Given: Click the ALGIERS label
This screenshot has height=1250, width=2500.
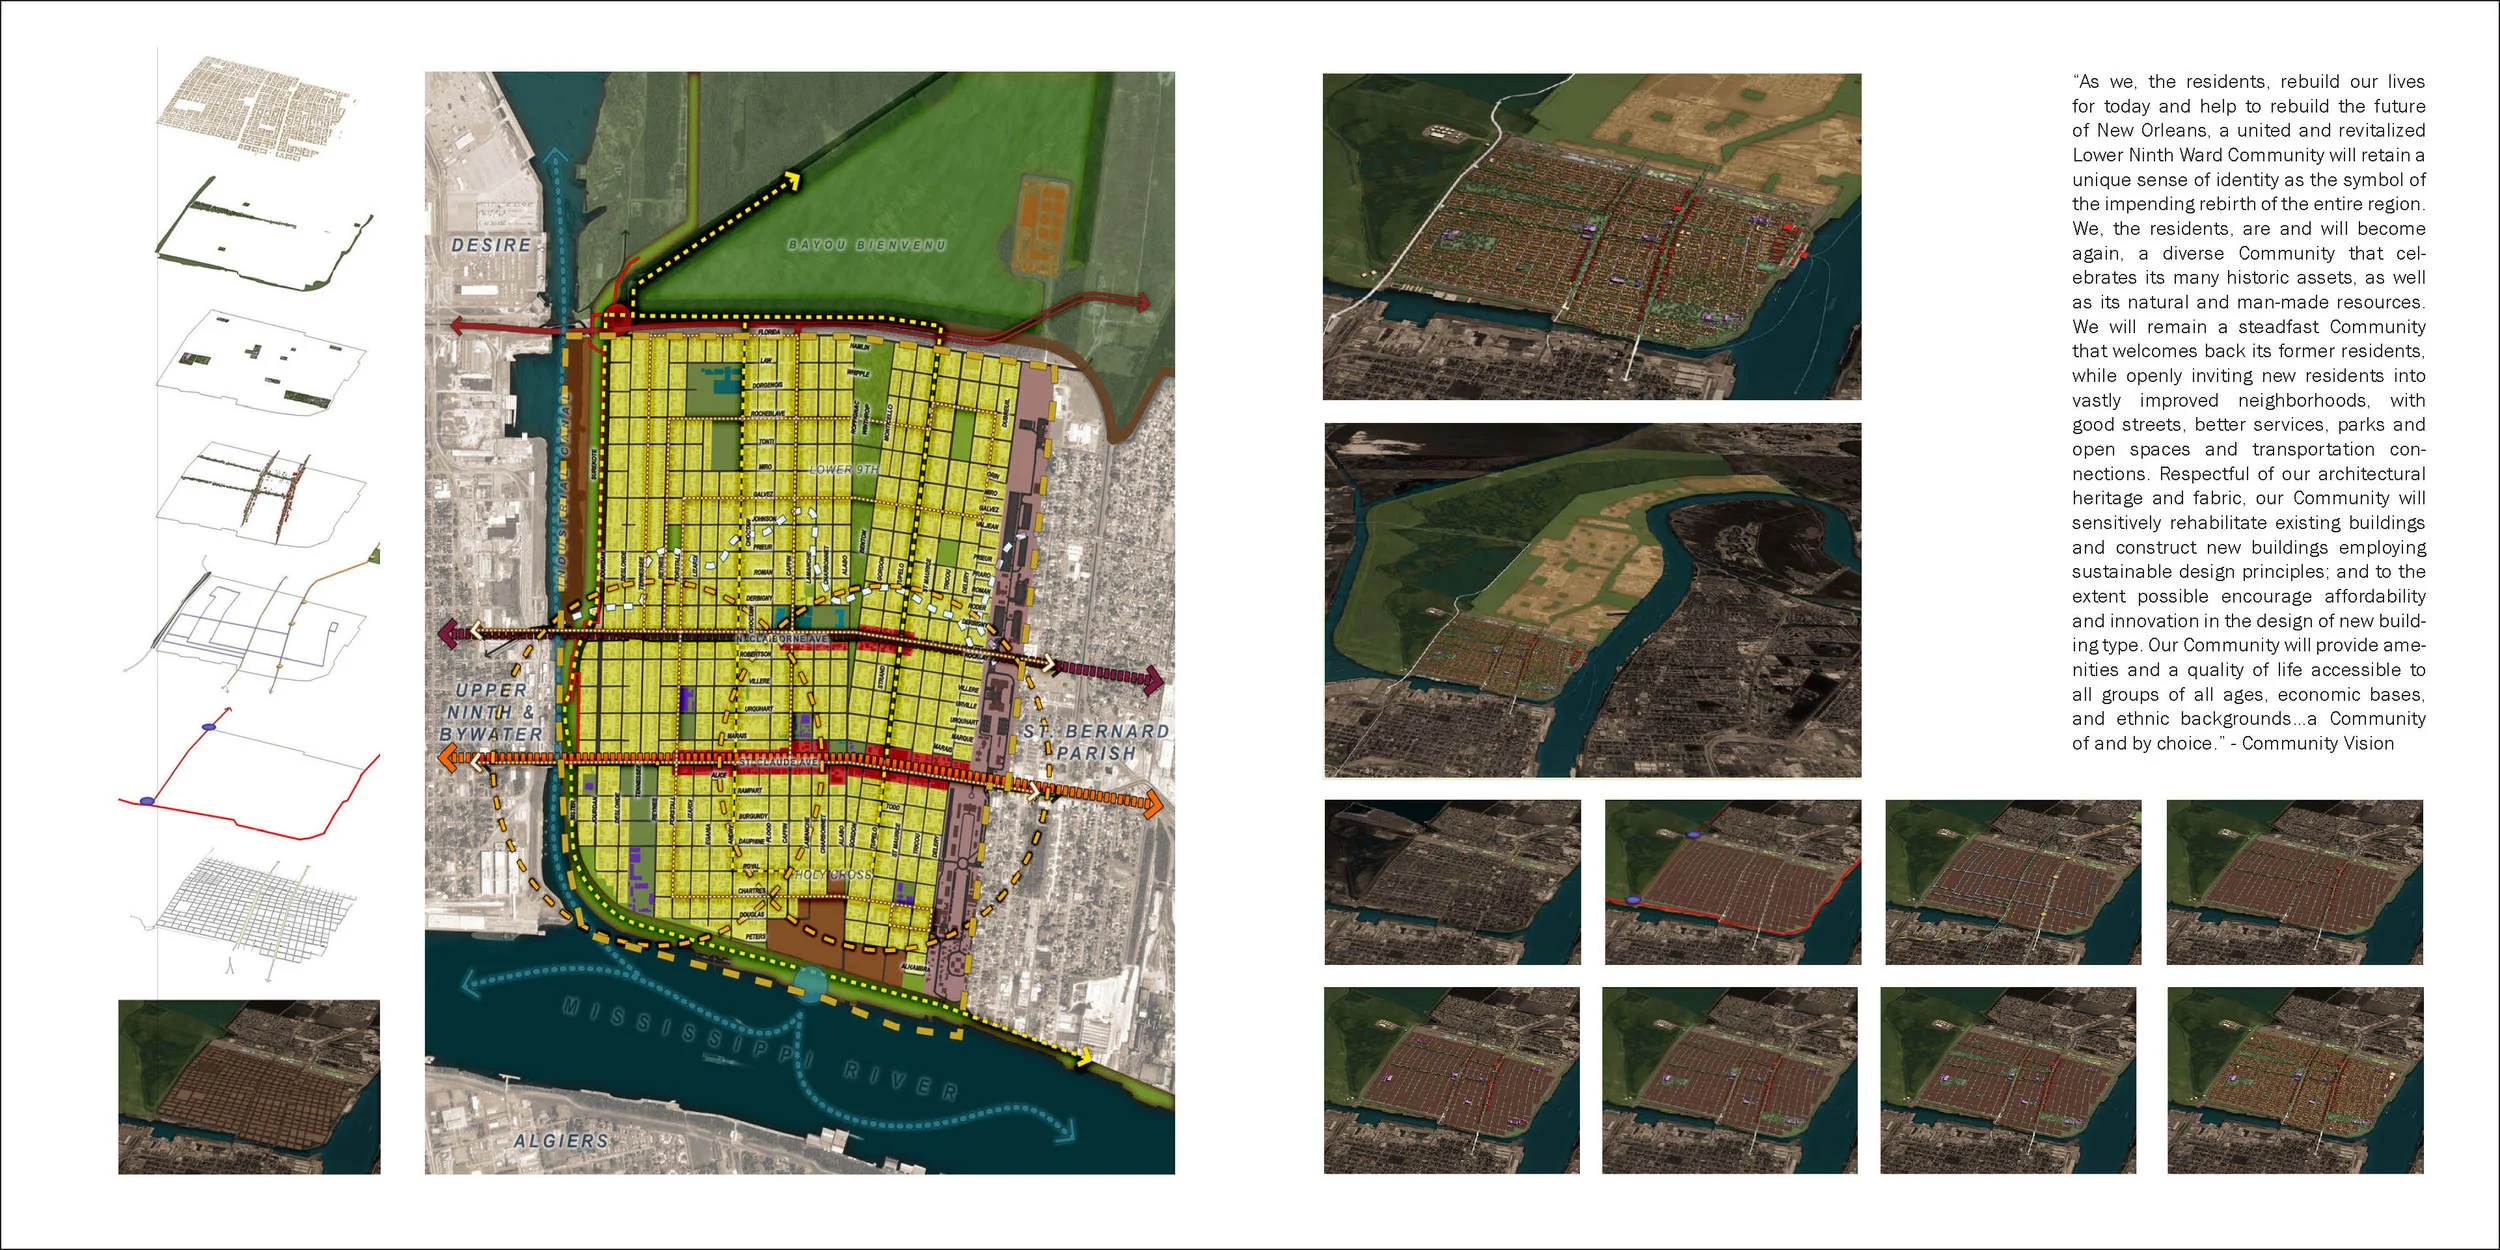Looking at the screenshot, I should click(561, 1141).
